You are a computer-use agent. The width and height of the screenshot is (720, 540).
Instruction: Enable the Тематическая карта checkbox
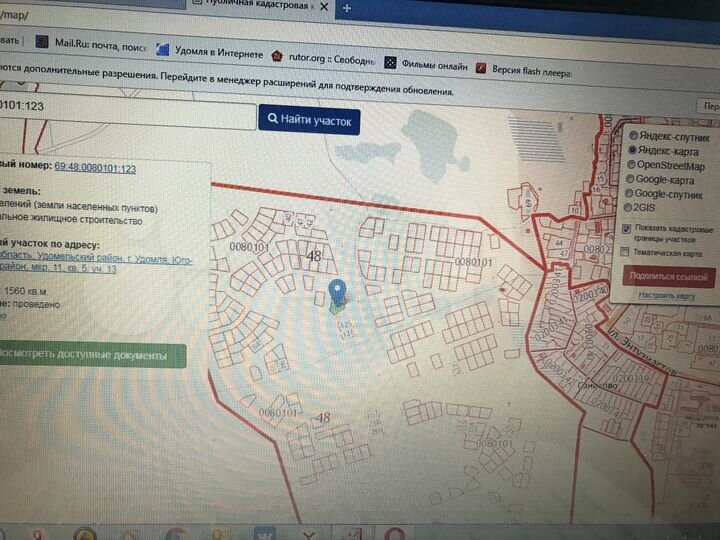(624, 253)
